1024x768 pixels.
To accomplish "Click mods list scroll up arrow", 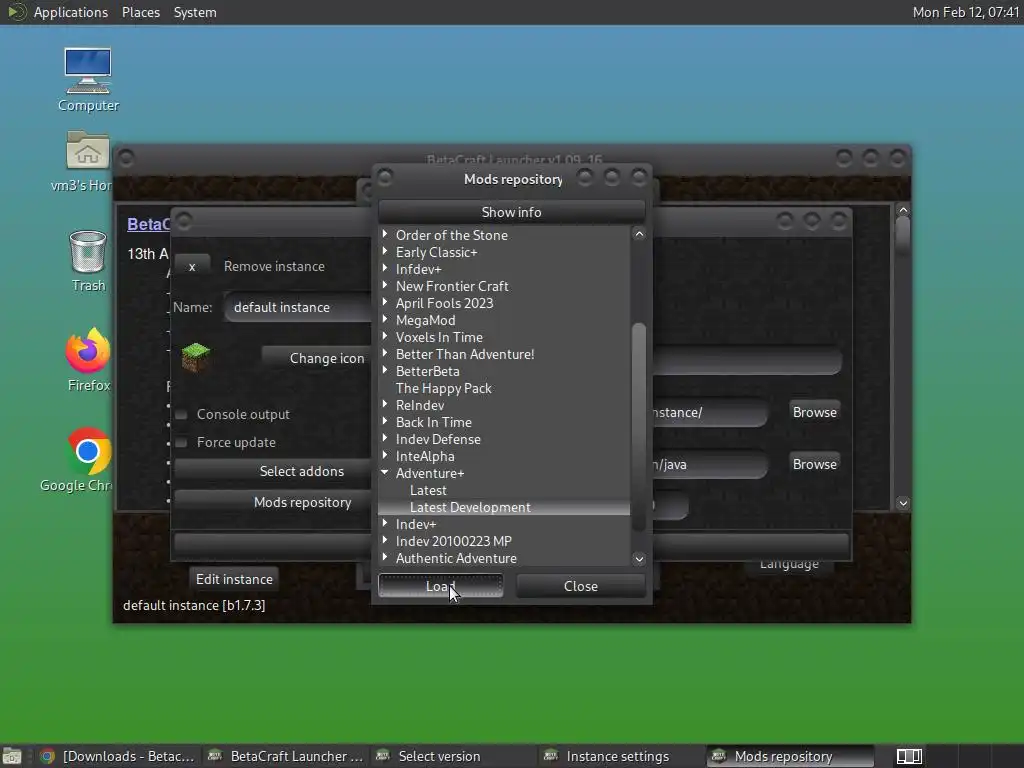I will 639,234.
